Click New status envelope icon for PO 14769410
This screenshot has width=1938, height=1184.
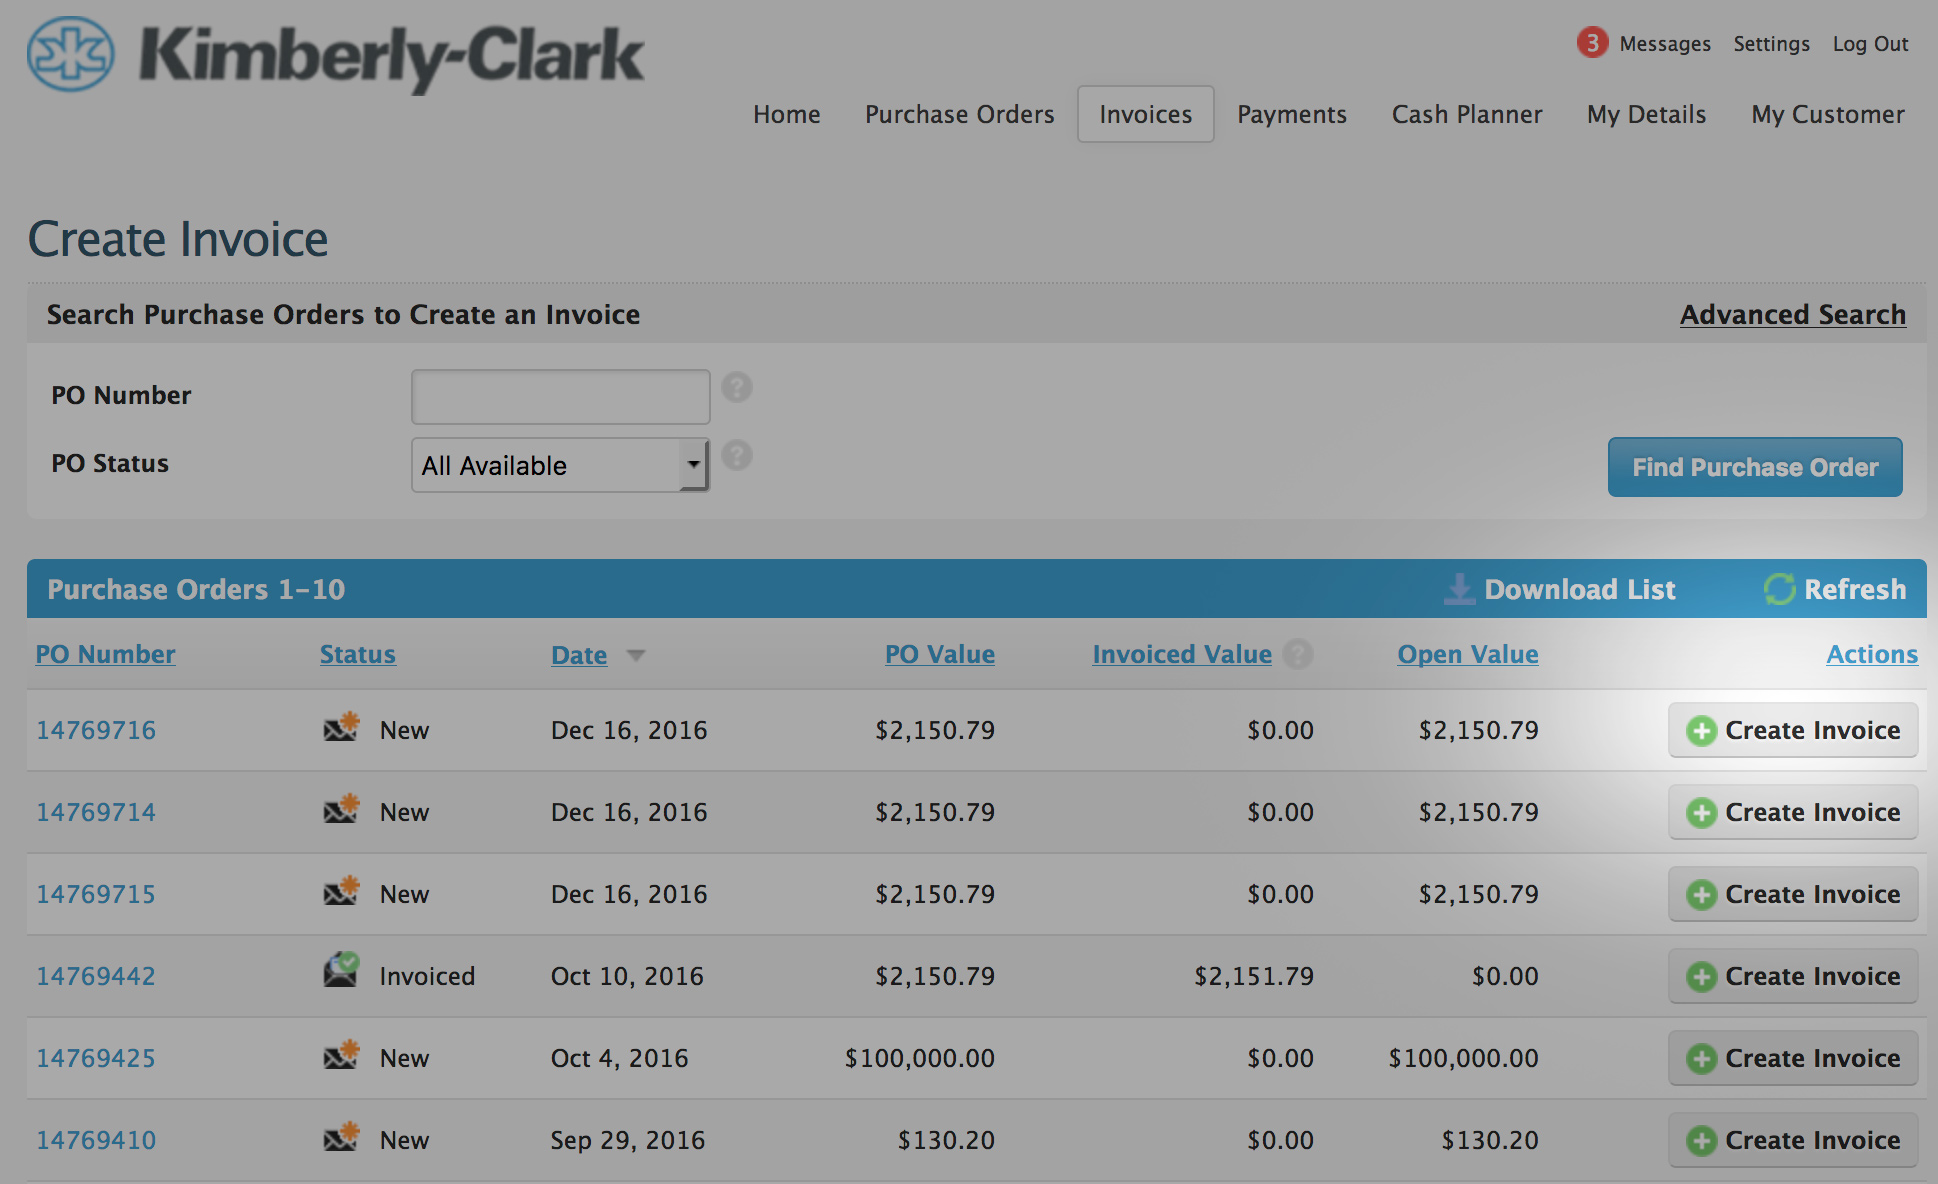341,1137
